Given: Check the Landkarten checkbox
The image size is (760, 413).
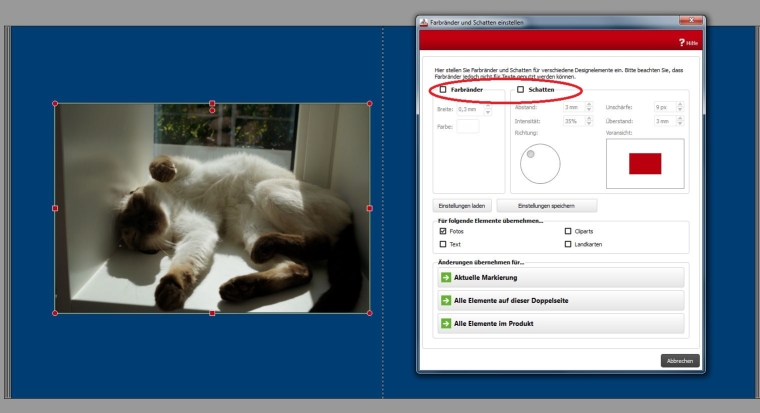Looking at the screenshot, I should [568, 244].
